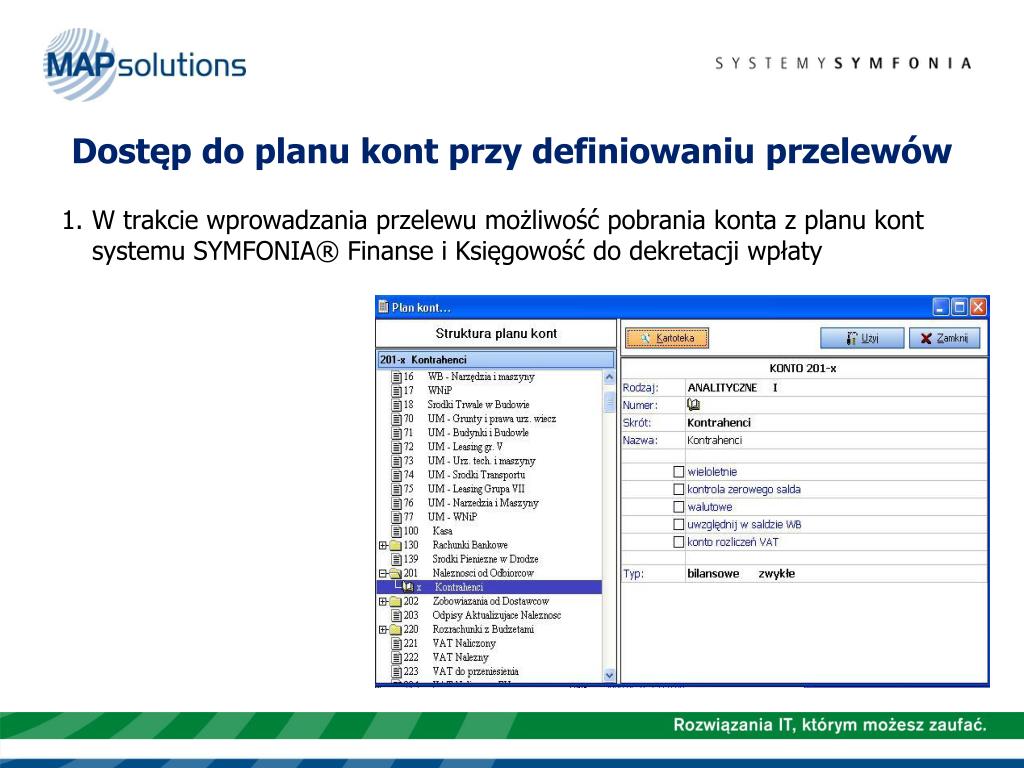Click scrollbar up arrow in account tree

click(x=609, y=377)
